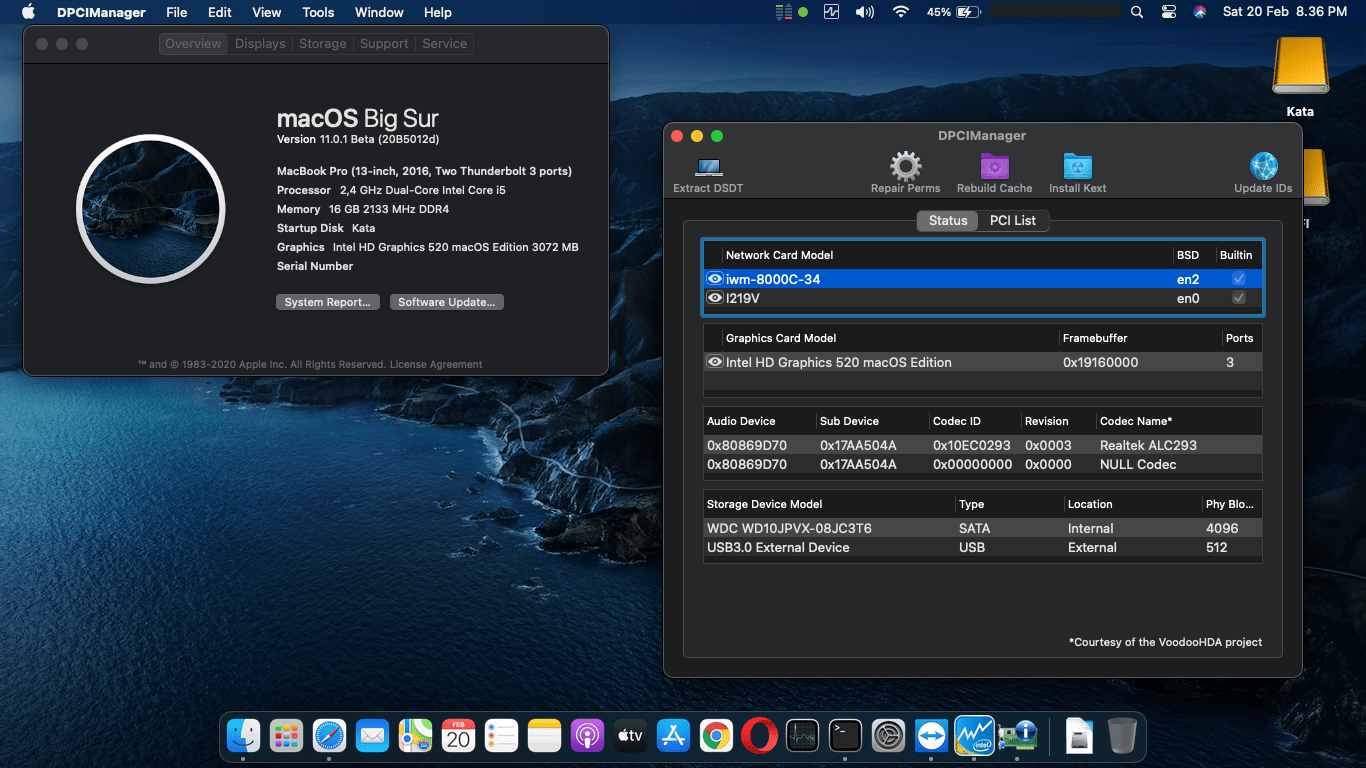The height and width of the screenshot is (768, 1366).
Task: Open TeamViewer from the Dock
Action: coord(931,736)
